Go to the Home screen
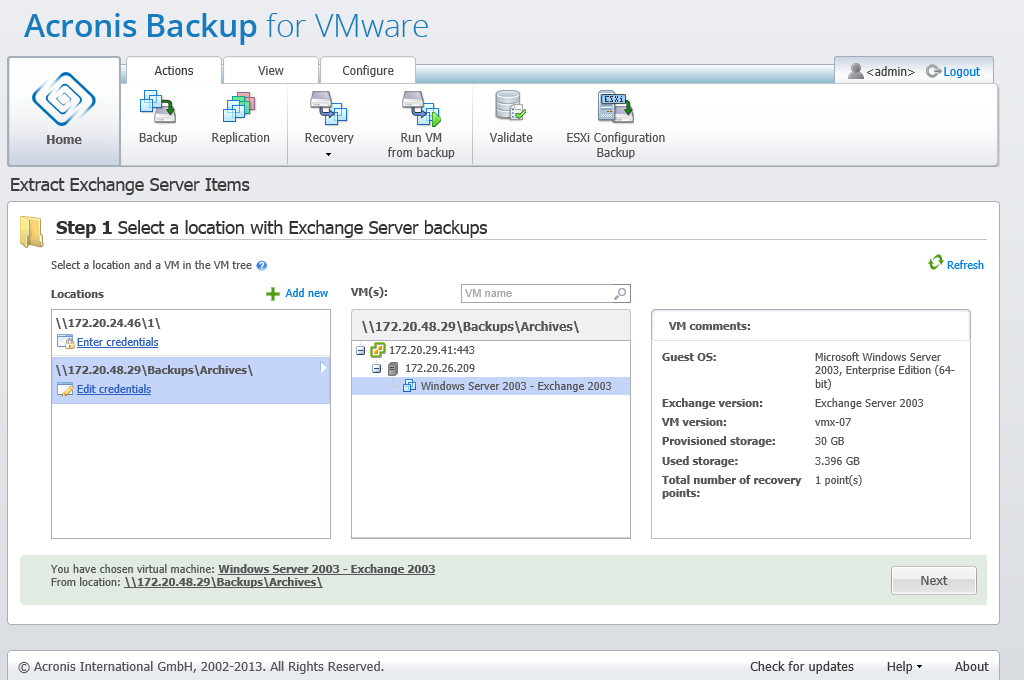Screen dimensions: 1024x680 pyautogui.click(x=64, y=110)
